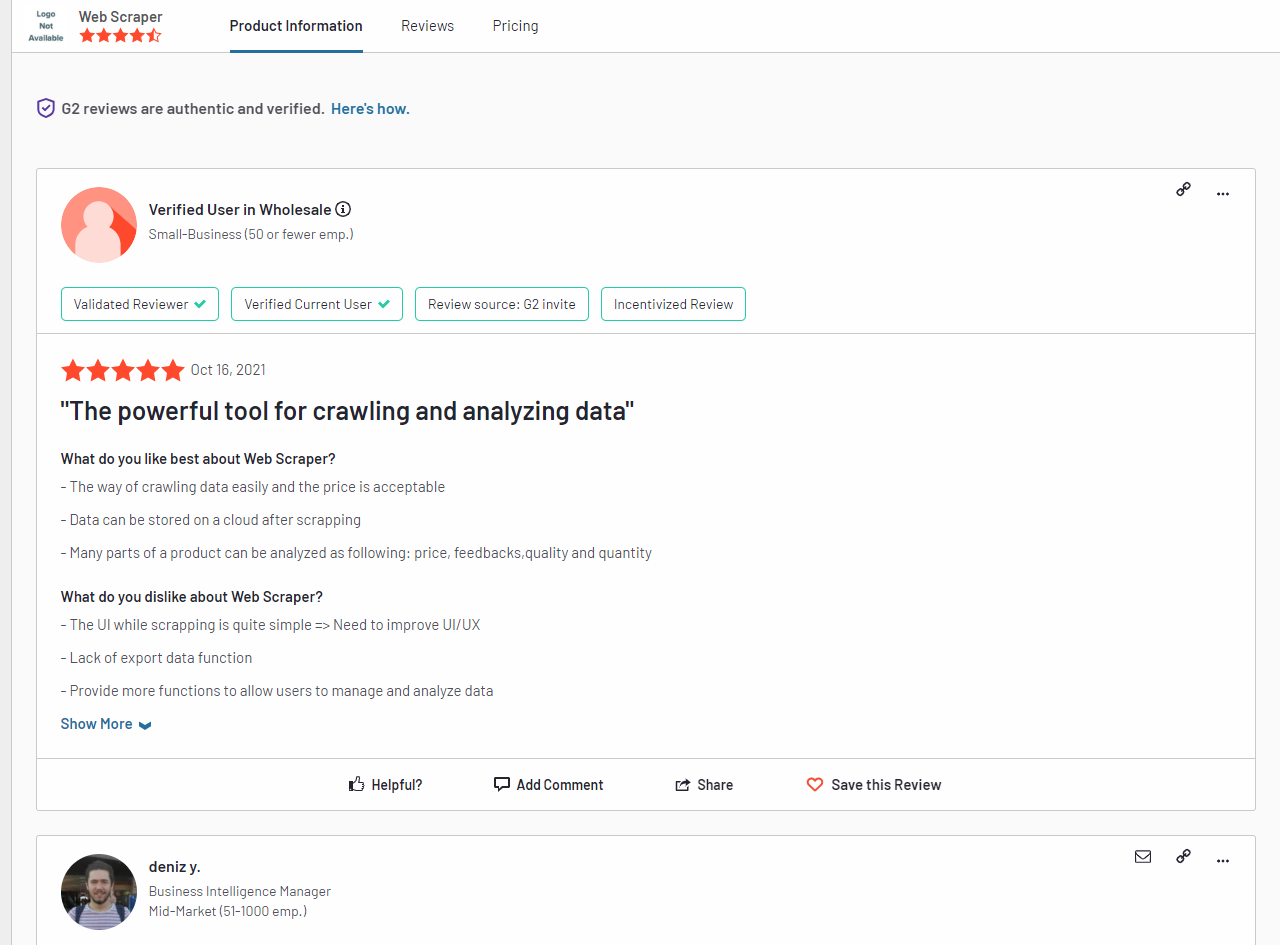Screen dimensions: 1280x945
Task: Click the Verified Current User badge
Action: coord(317,304)
